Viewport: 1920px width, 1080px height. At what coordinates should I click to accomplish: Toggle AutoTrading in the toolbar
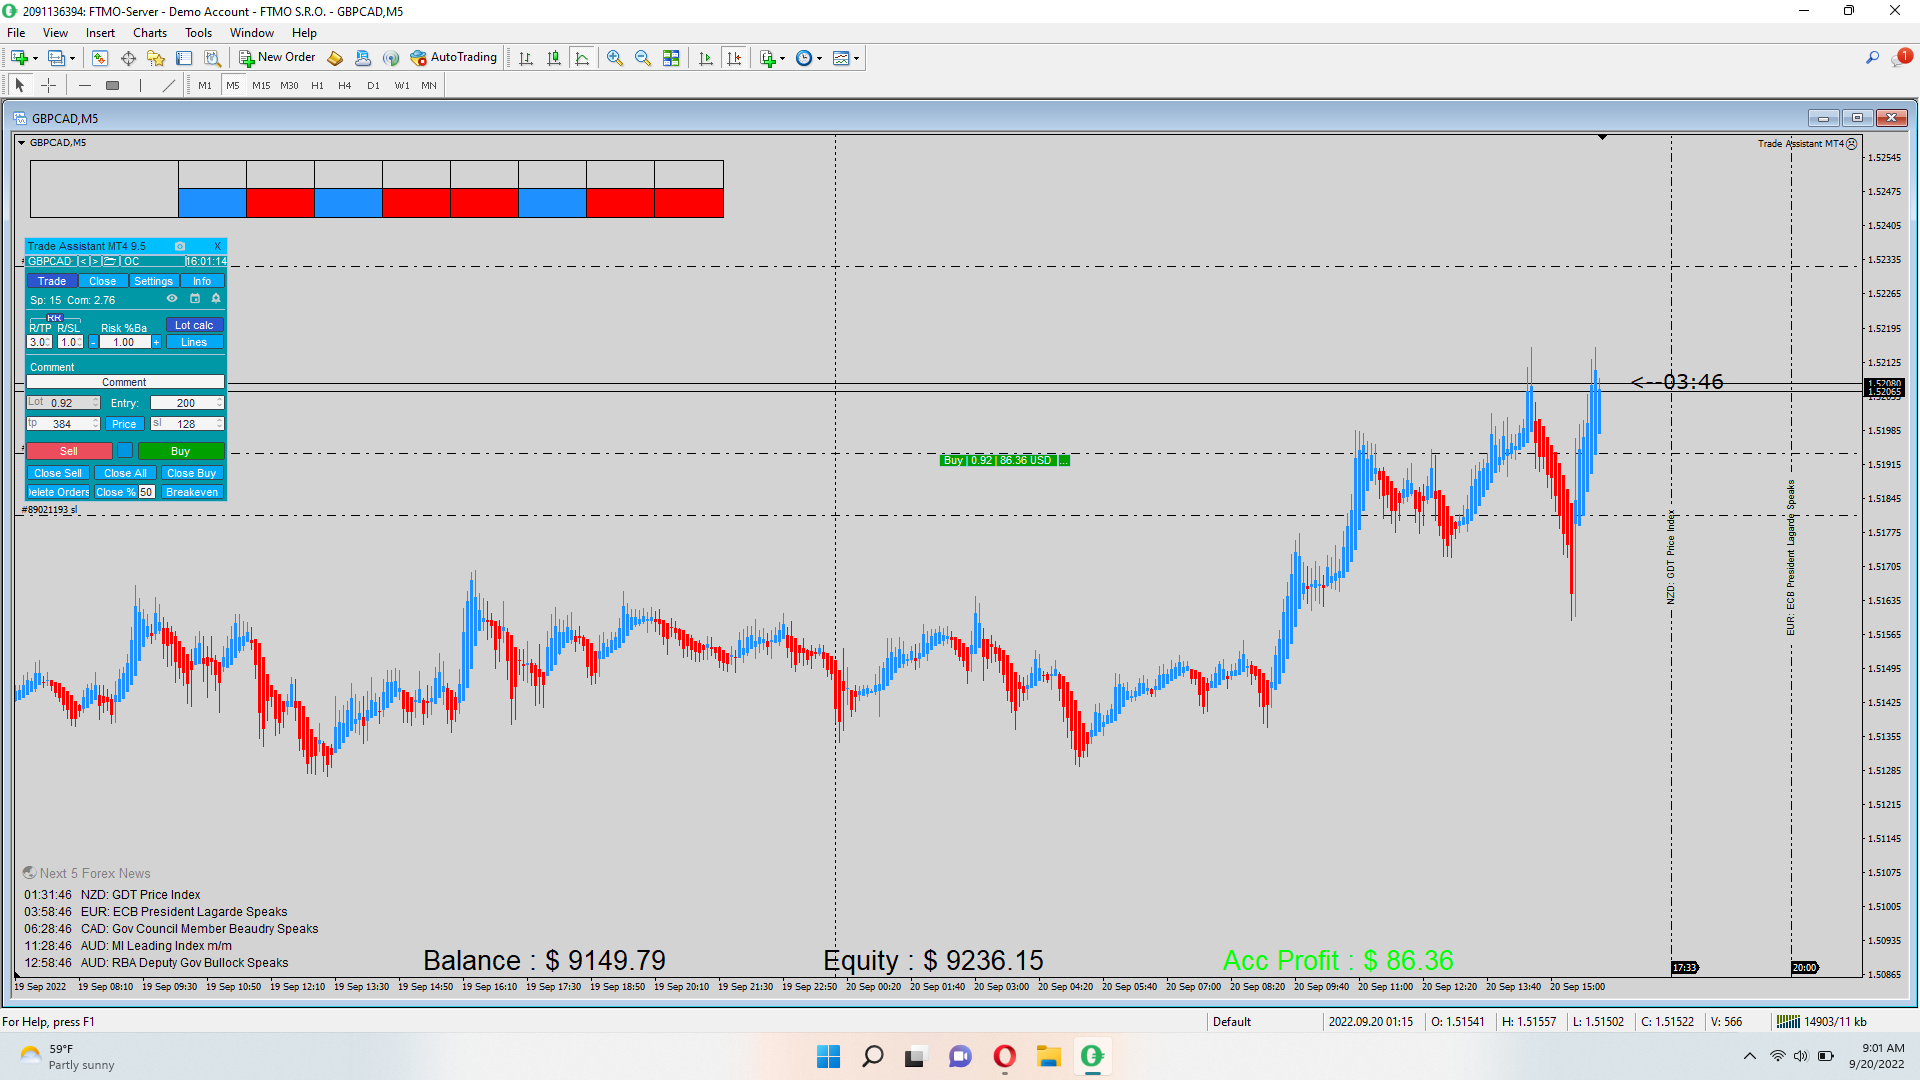tap(453, 57)
